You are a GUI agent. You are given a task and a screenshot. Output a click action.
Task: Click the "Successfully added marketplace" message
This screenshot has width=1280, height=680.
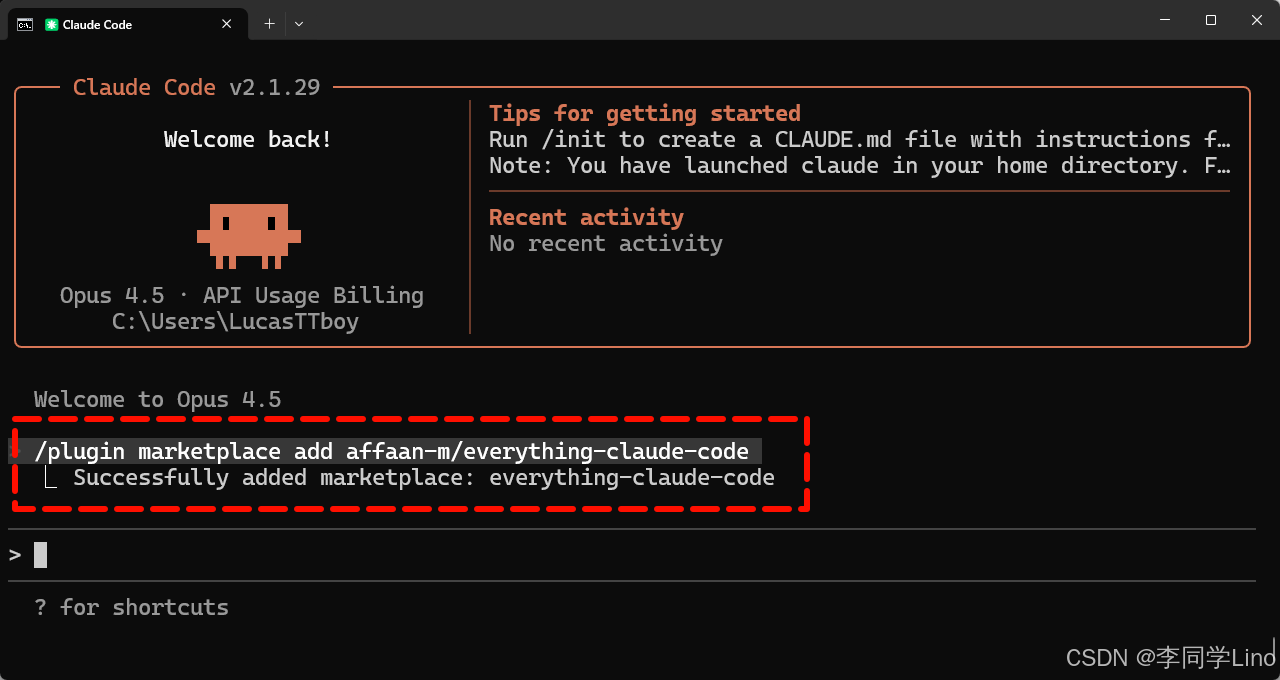(423, 477)
